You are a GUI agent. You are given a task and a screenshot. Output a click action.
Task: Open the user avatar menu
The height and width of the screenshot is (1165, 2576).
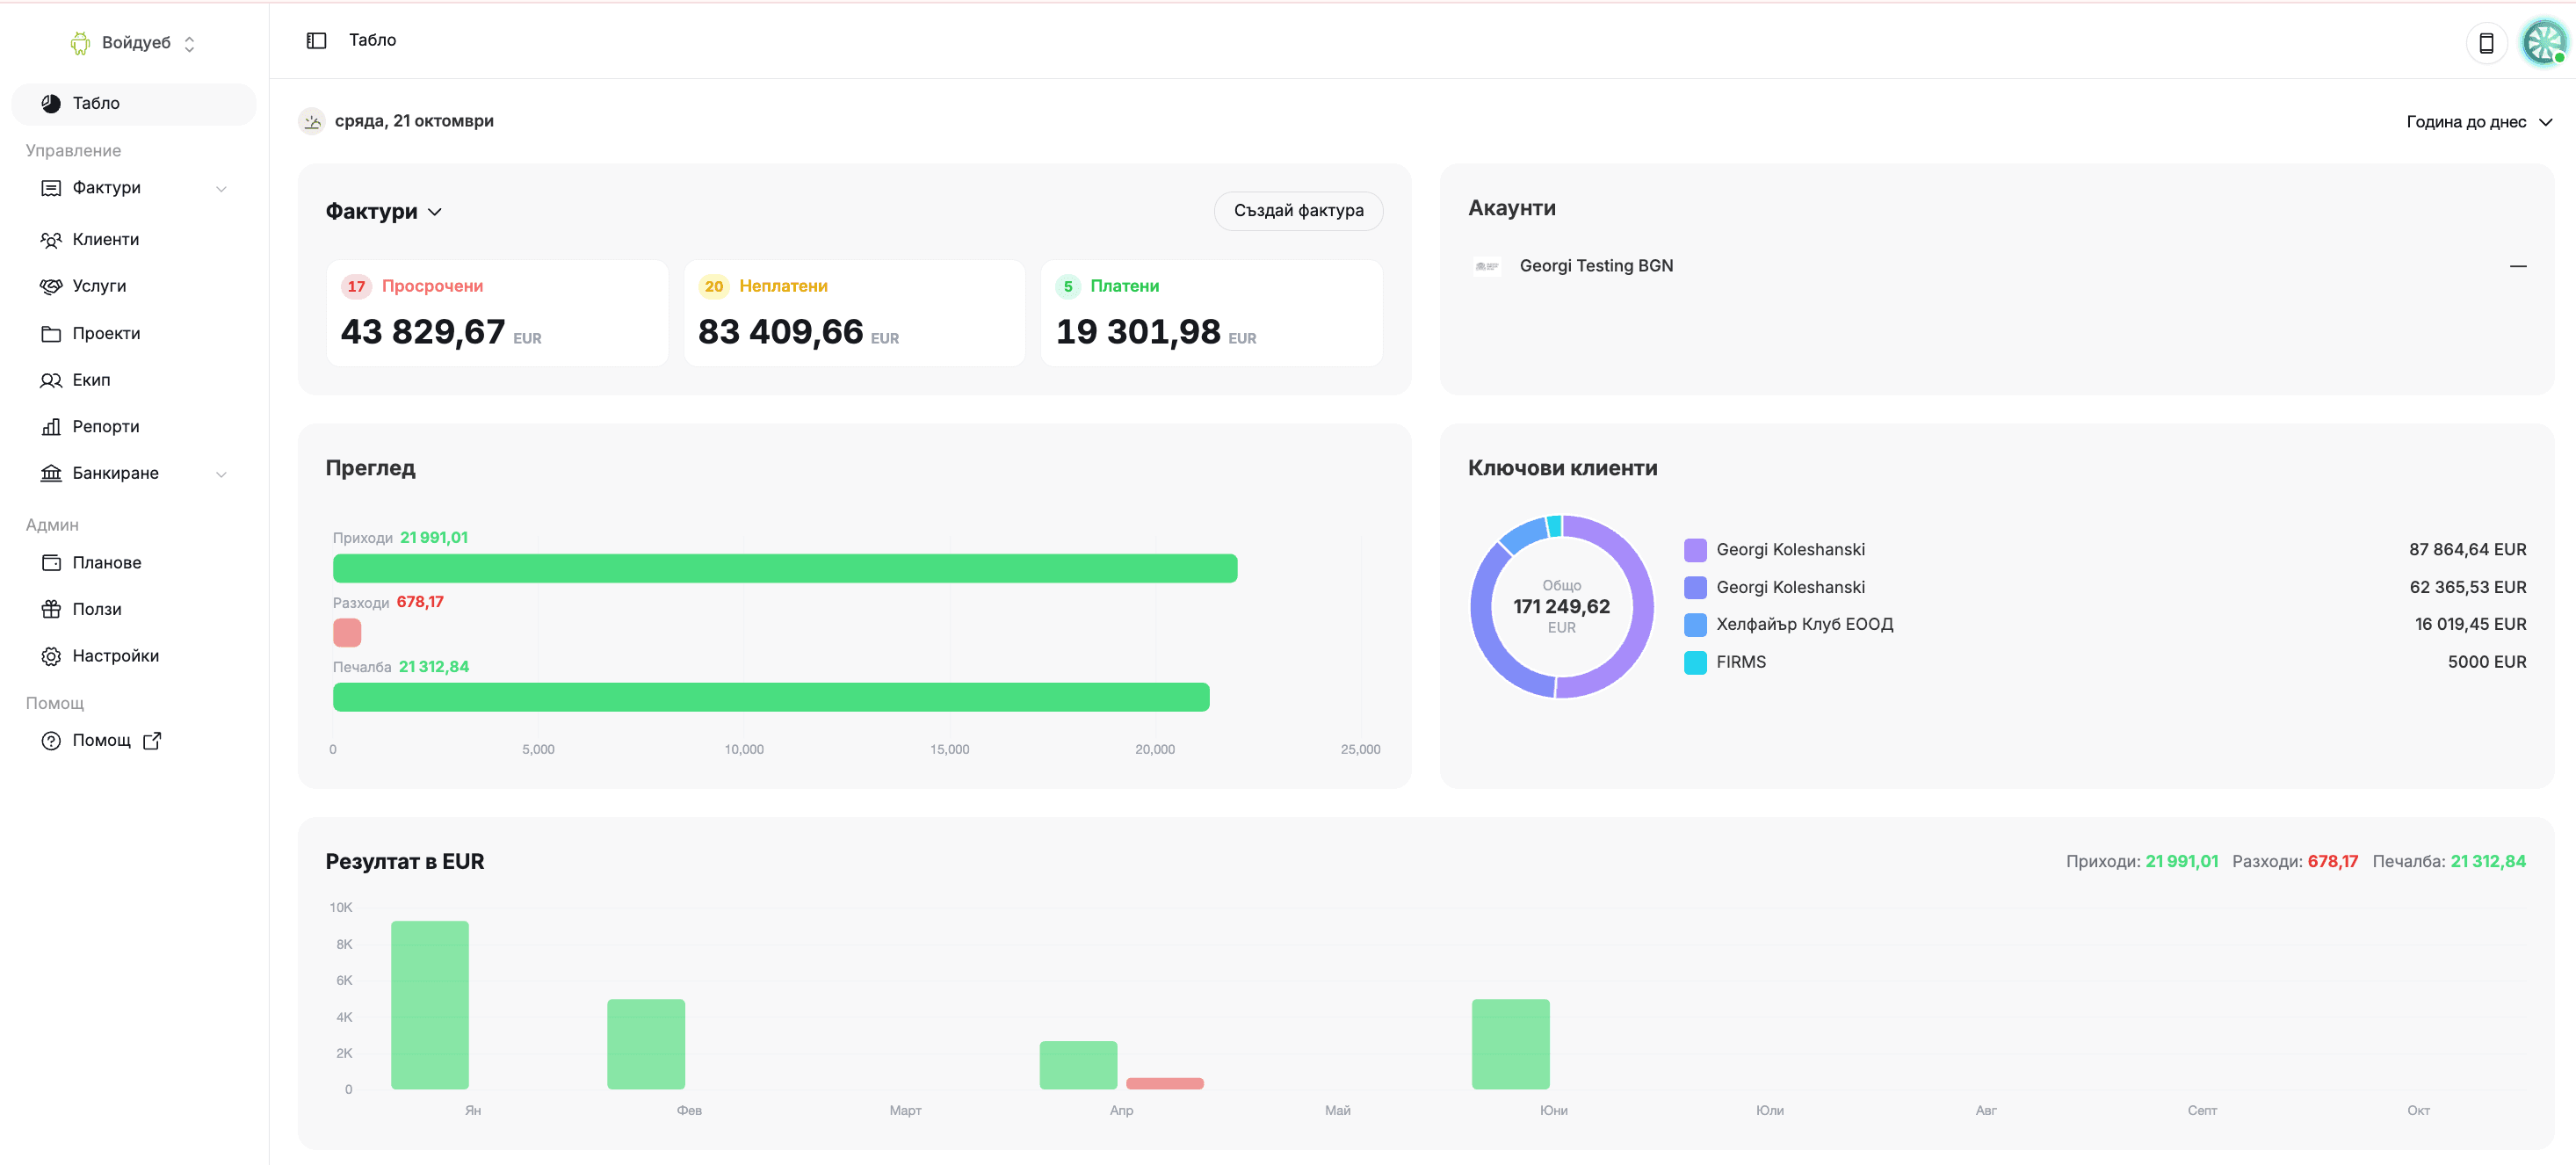point(2543,43)
